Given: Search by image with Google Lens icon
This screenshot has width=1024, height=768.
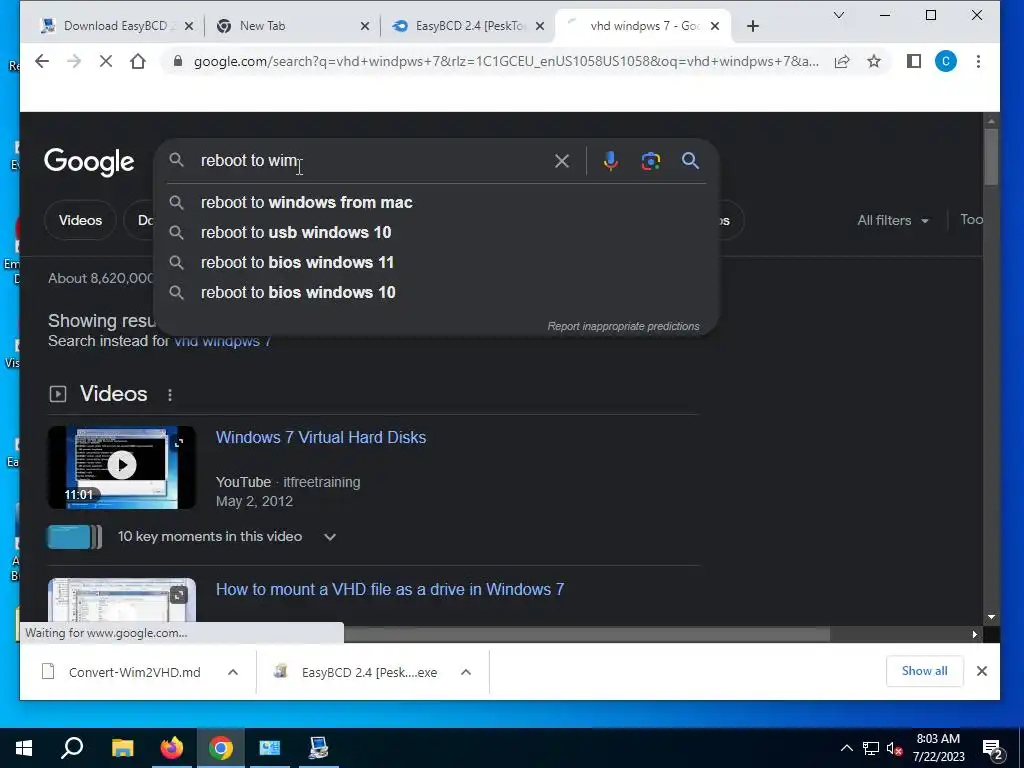Looking at the screenshot, I should pos(650,161).
